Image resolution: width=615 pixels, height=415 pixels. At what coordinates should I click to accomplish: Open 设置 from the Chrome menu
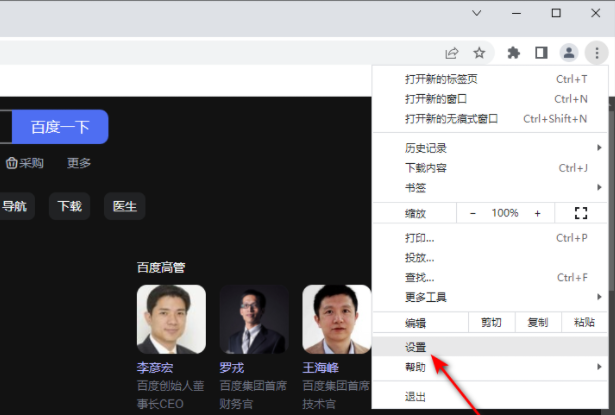tap(489, 347)
